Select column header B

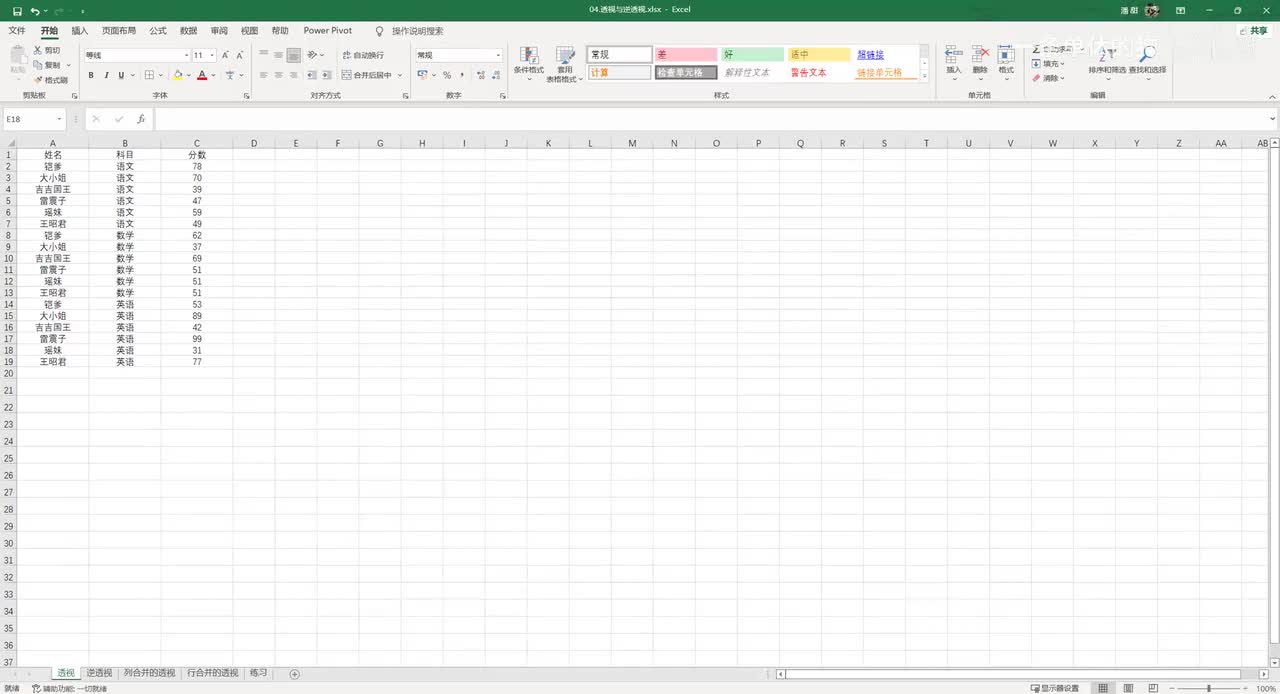click(125, 144)
